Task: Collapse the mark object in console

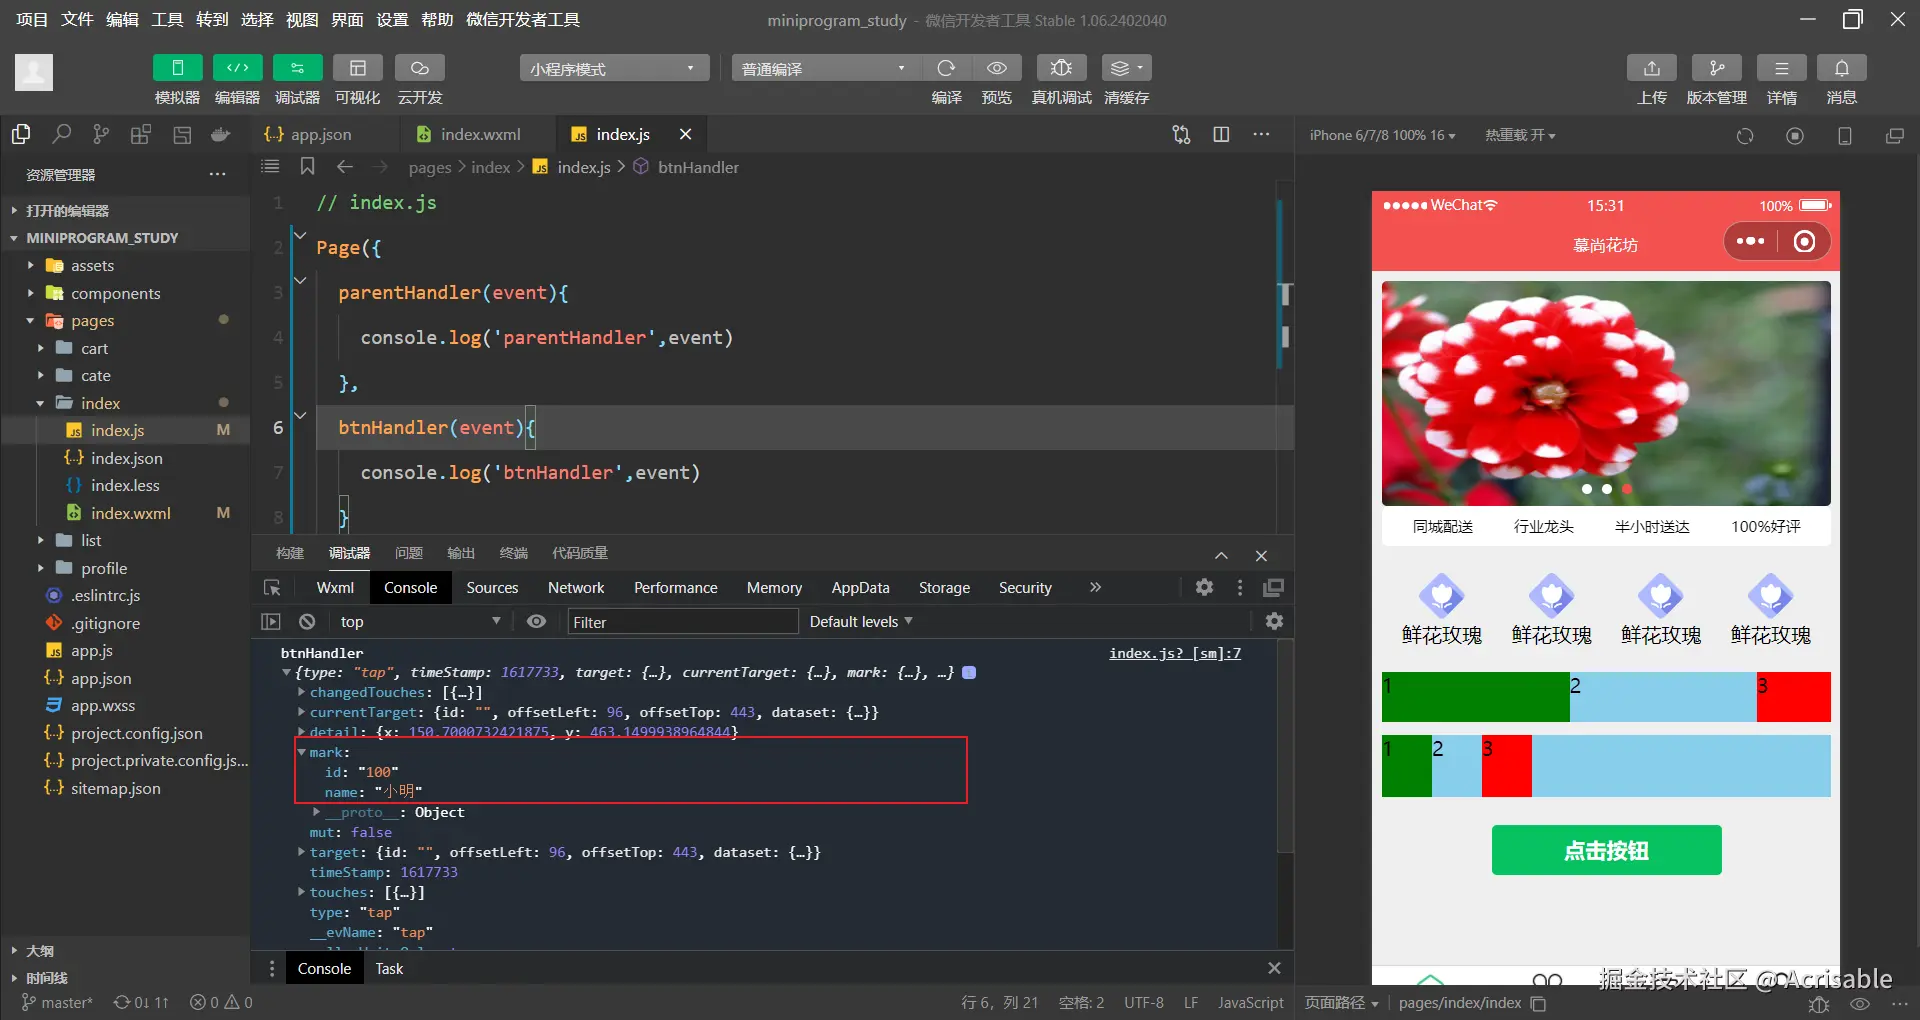Action: click(x=301, y=752)
